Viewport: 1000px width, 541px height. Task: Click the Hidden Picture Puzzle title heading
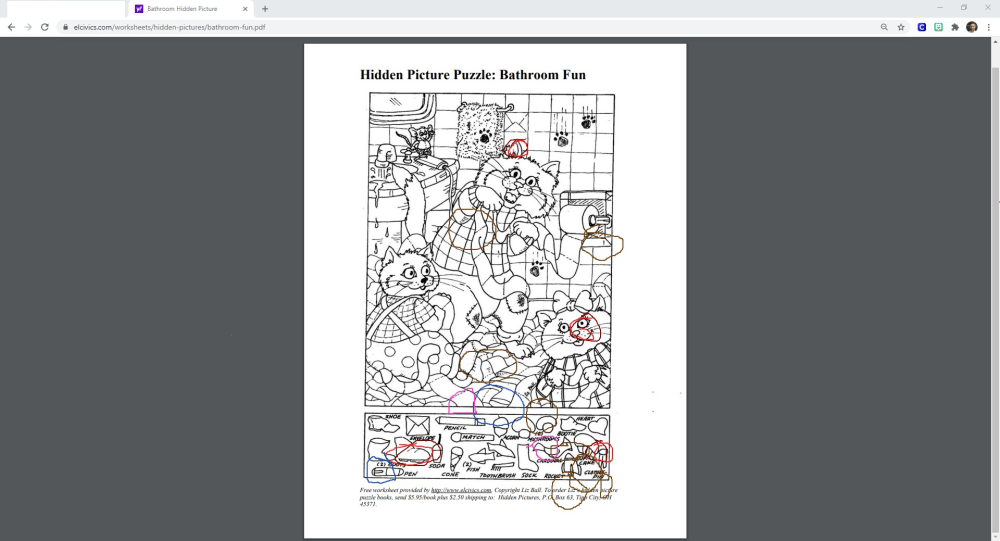[x=472, y=75]
